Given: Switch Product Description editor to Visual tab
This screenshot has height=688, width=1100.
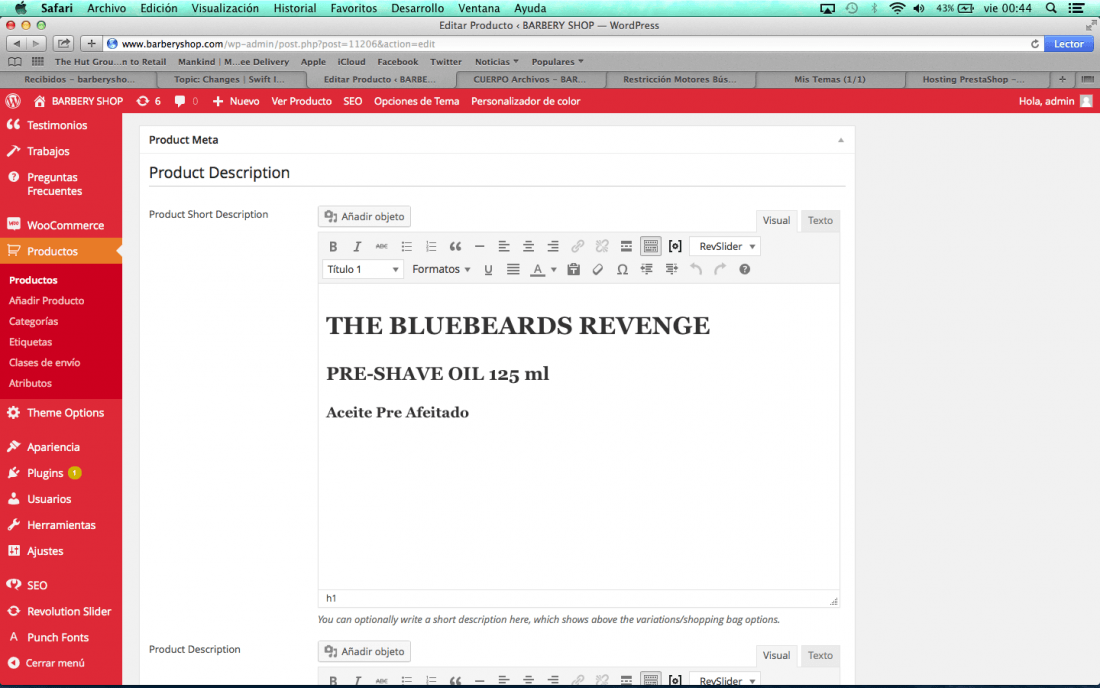Looking at the screenshot, I should point(777,655).
